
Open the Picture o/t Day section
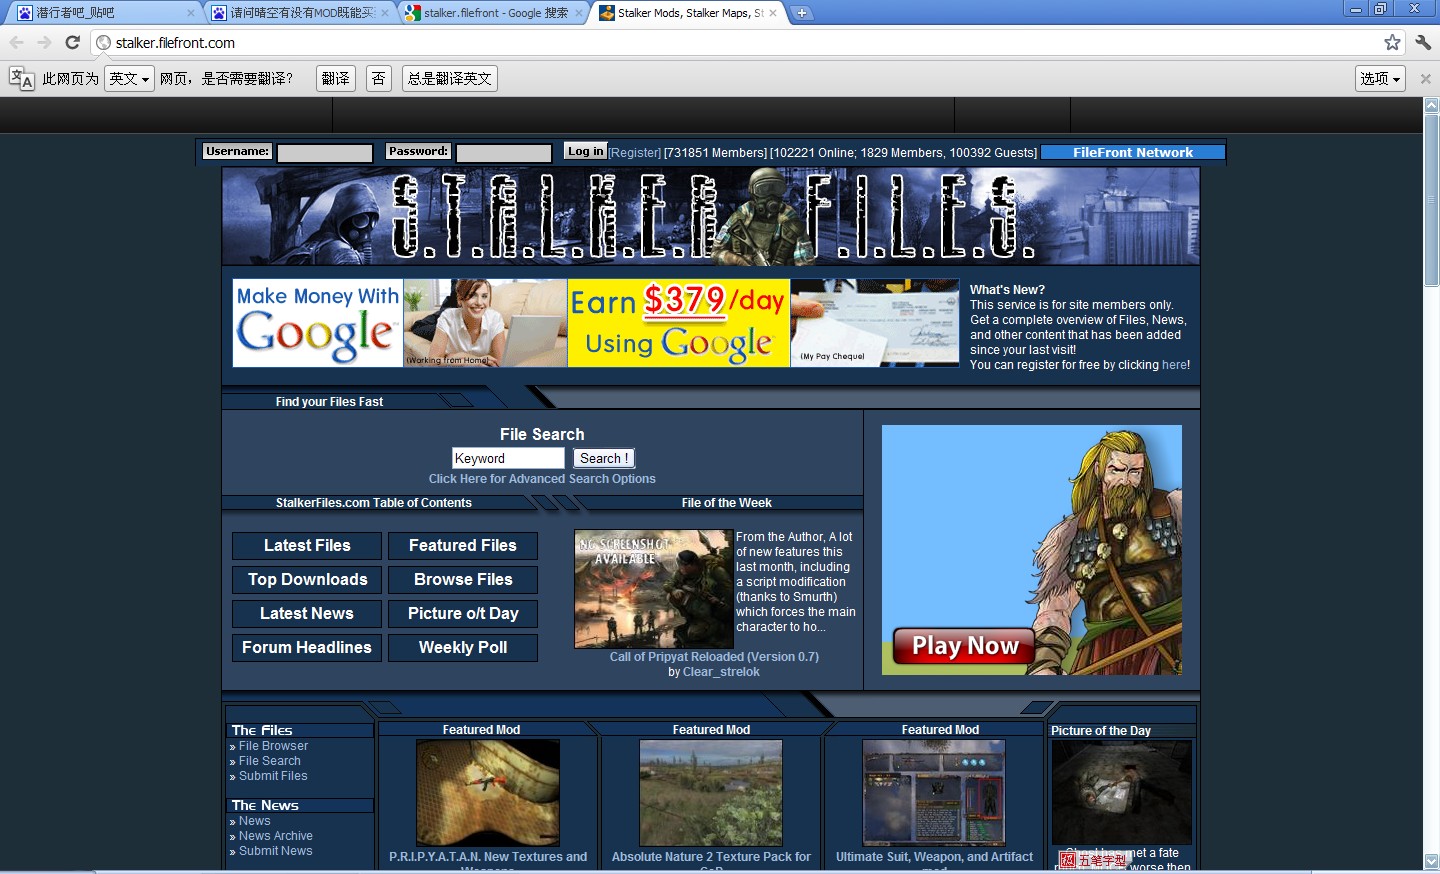[x=463, y=614]
